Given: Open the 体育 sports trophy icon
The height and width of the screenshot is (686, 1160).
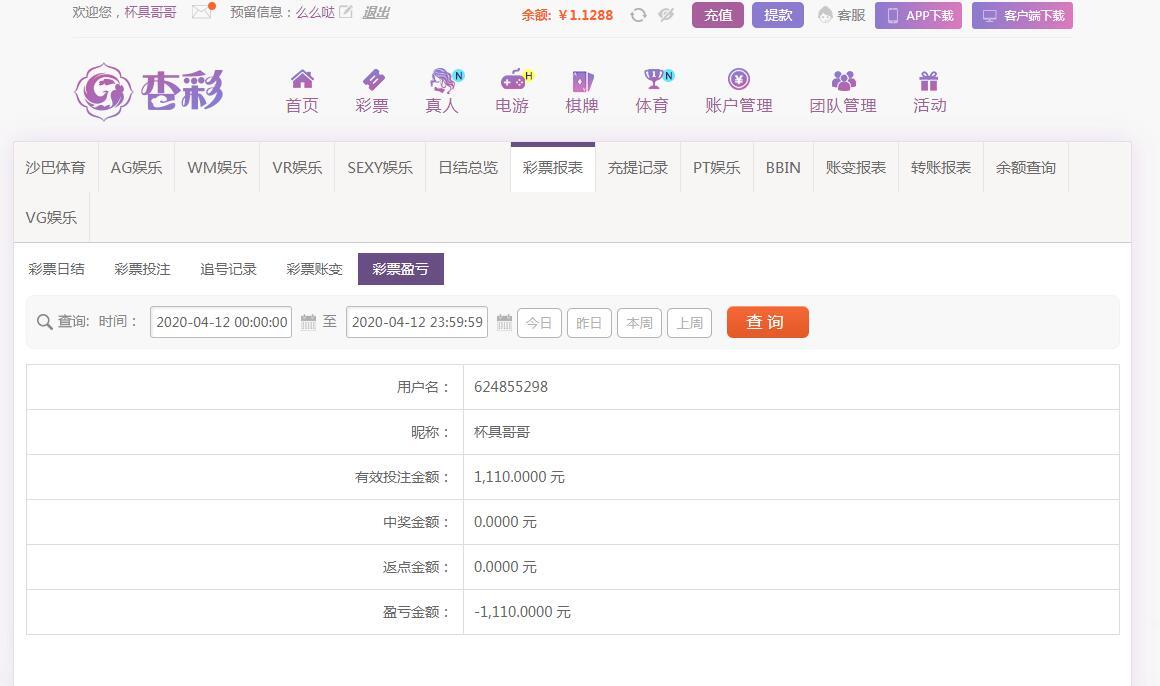Looking at the screenshot, I should point(654,78).
